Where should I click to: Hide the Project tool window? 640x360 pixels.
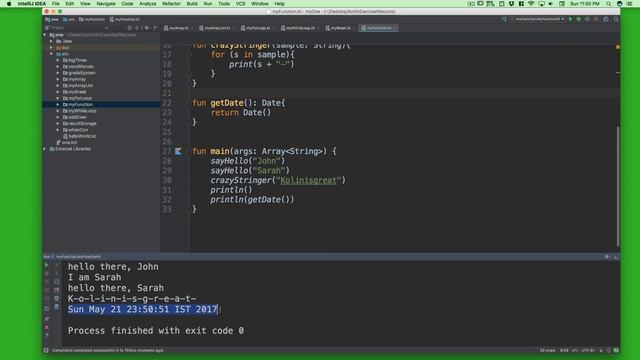pyautogui.click(x=155, y=28)
